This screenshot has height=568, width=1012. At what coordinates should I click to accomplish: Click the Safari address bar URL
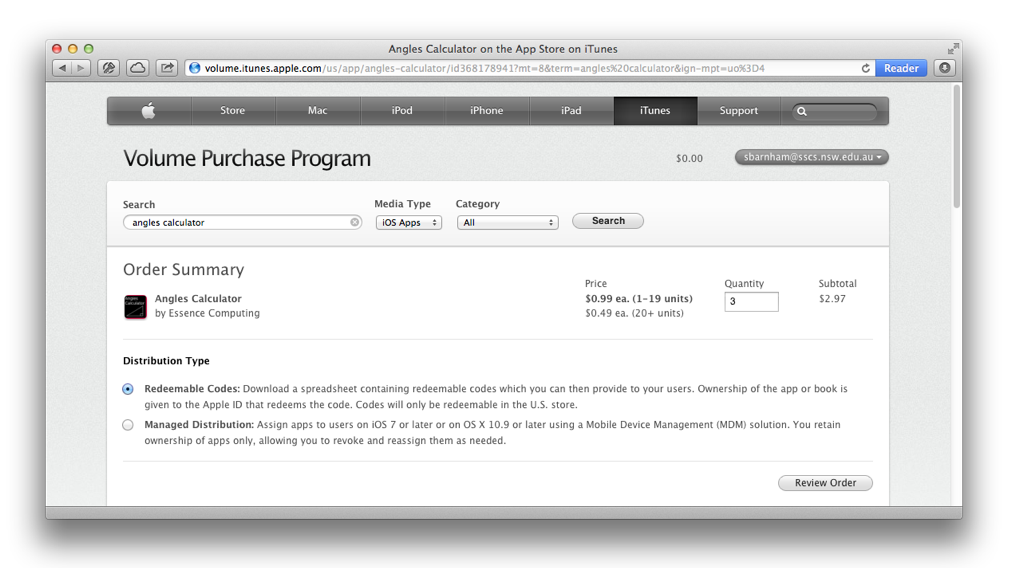click(x=484, y=68)
